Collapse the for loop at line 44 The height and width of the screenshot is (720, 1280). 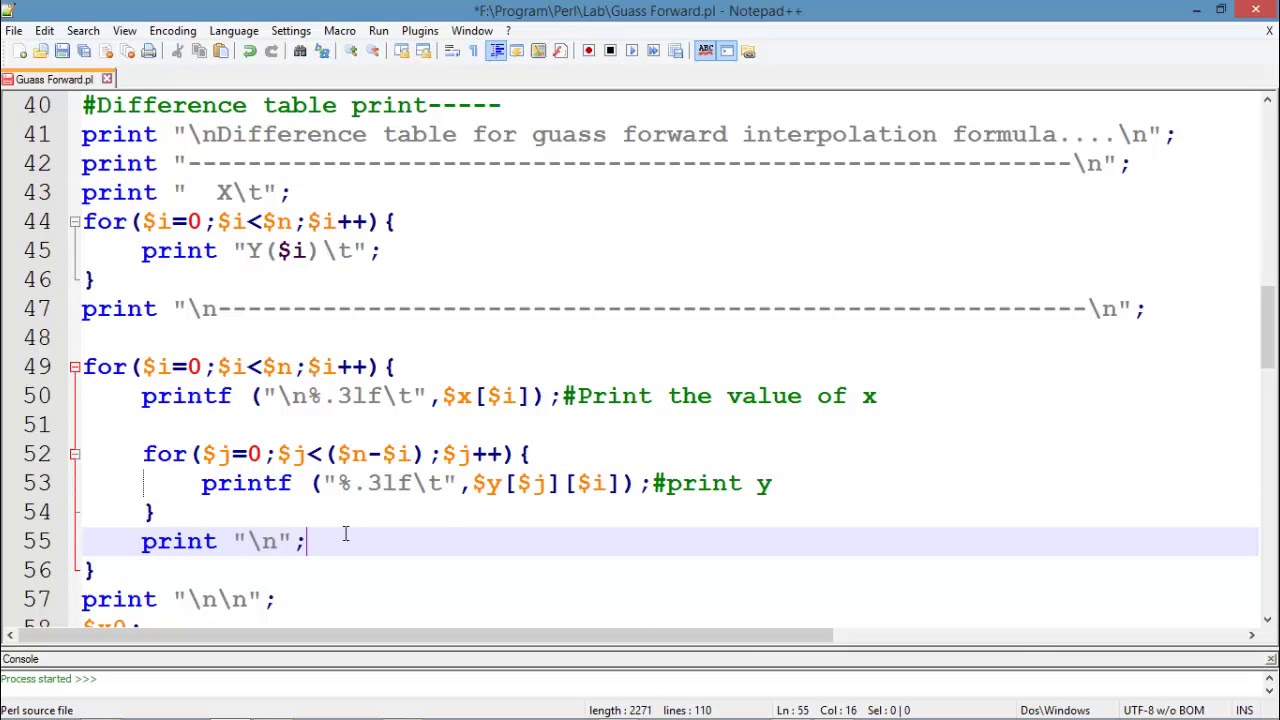pyautogui.click(x=75, y=221)
